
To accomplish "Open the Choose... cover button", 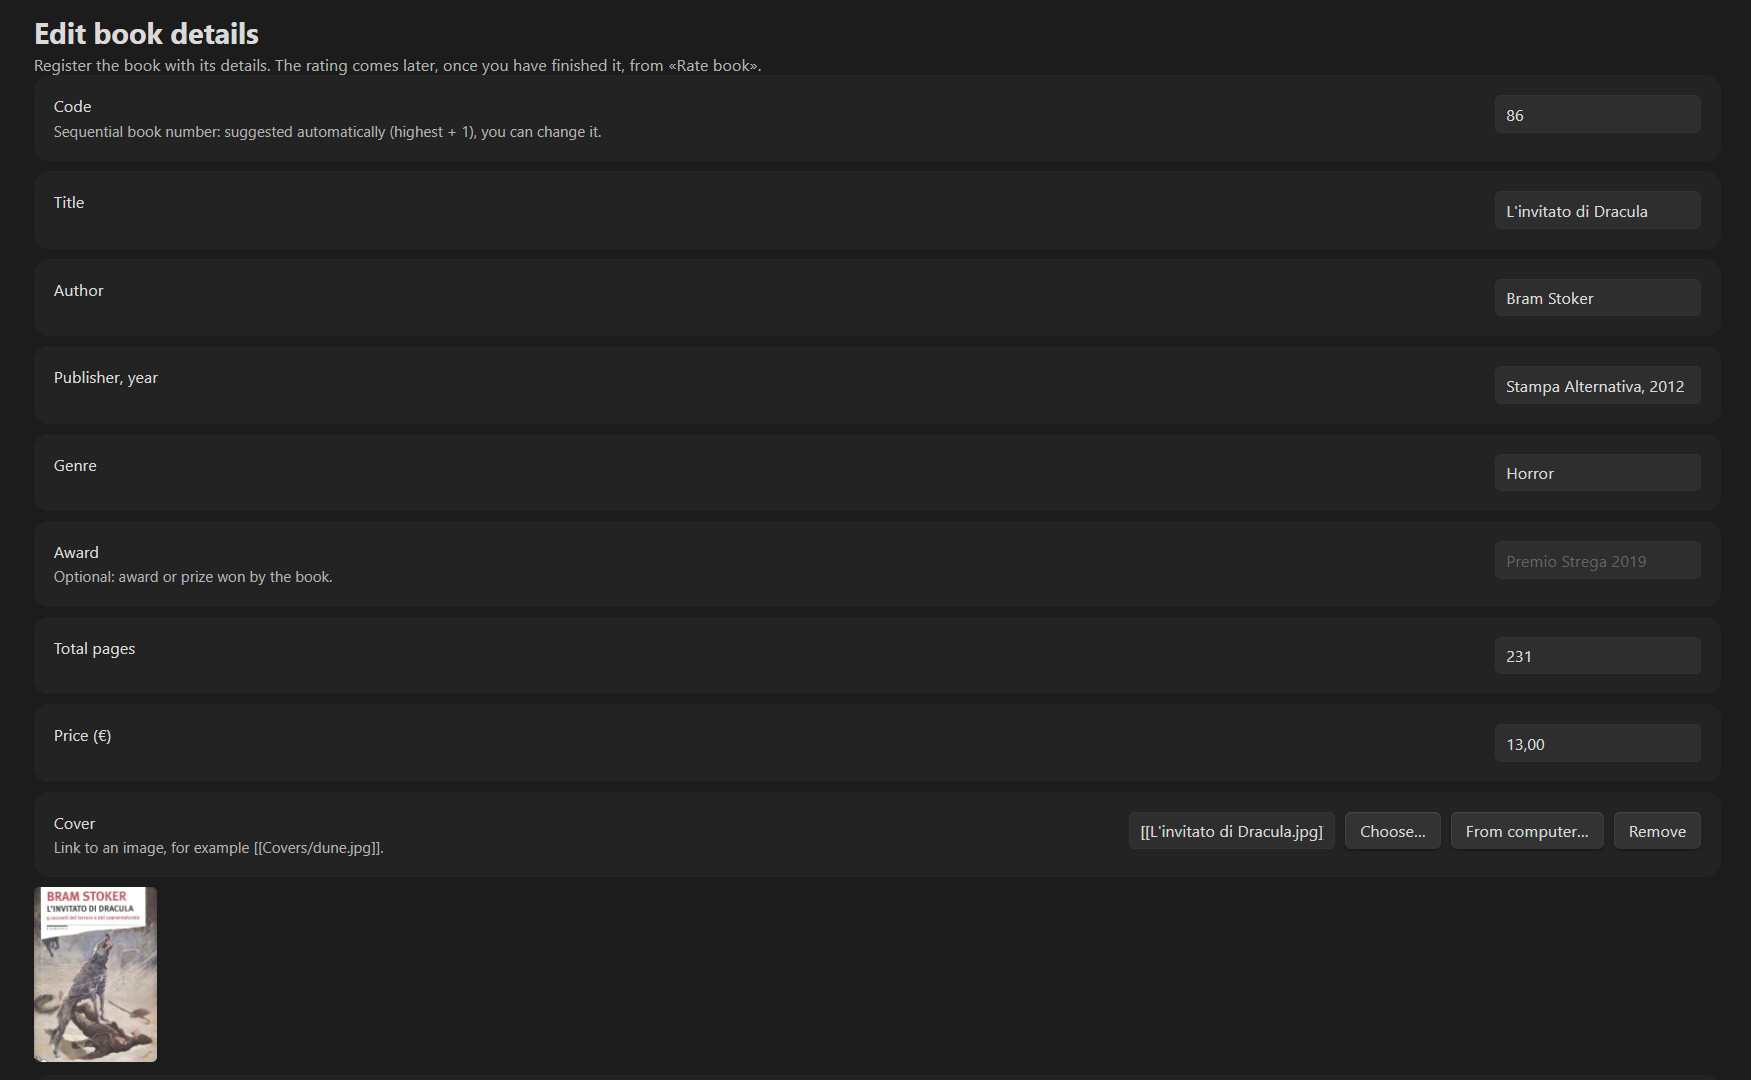I will tap(1392, 831).
